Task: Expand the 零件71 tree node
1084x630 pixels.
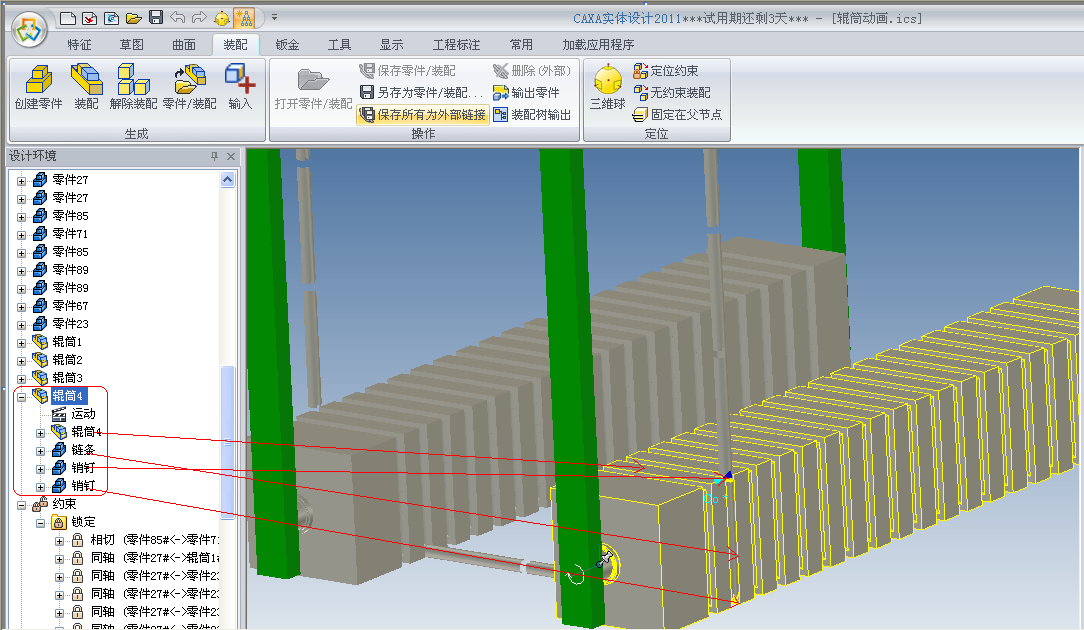Action: 21,234
